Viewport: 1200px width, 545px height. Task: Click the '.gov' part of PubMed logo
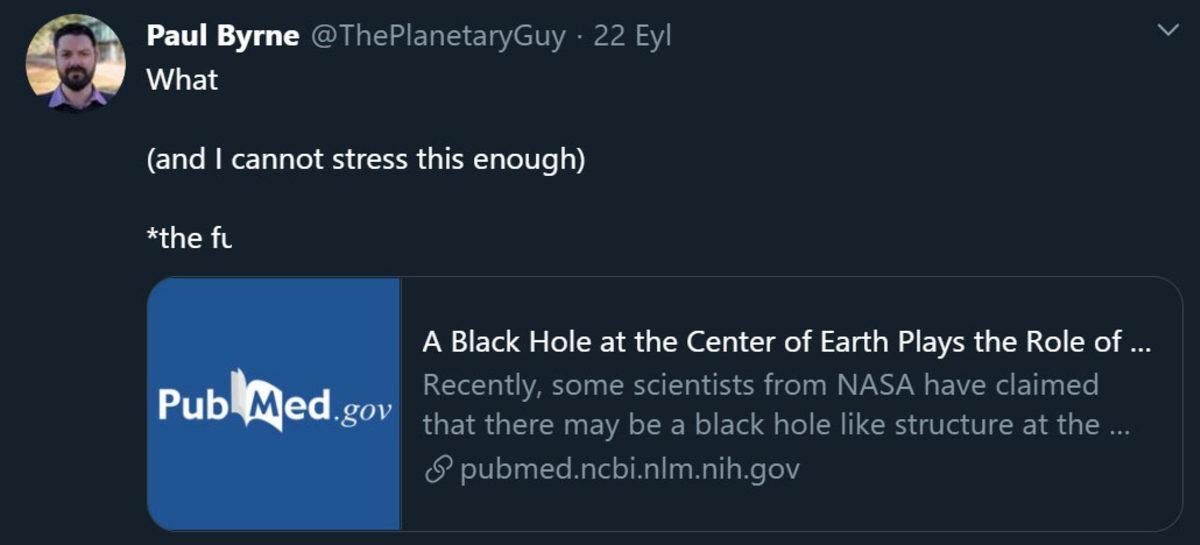[363, 412]
